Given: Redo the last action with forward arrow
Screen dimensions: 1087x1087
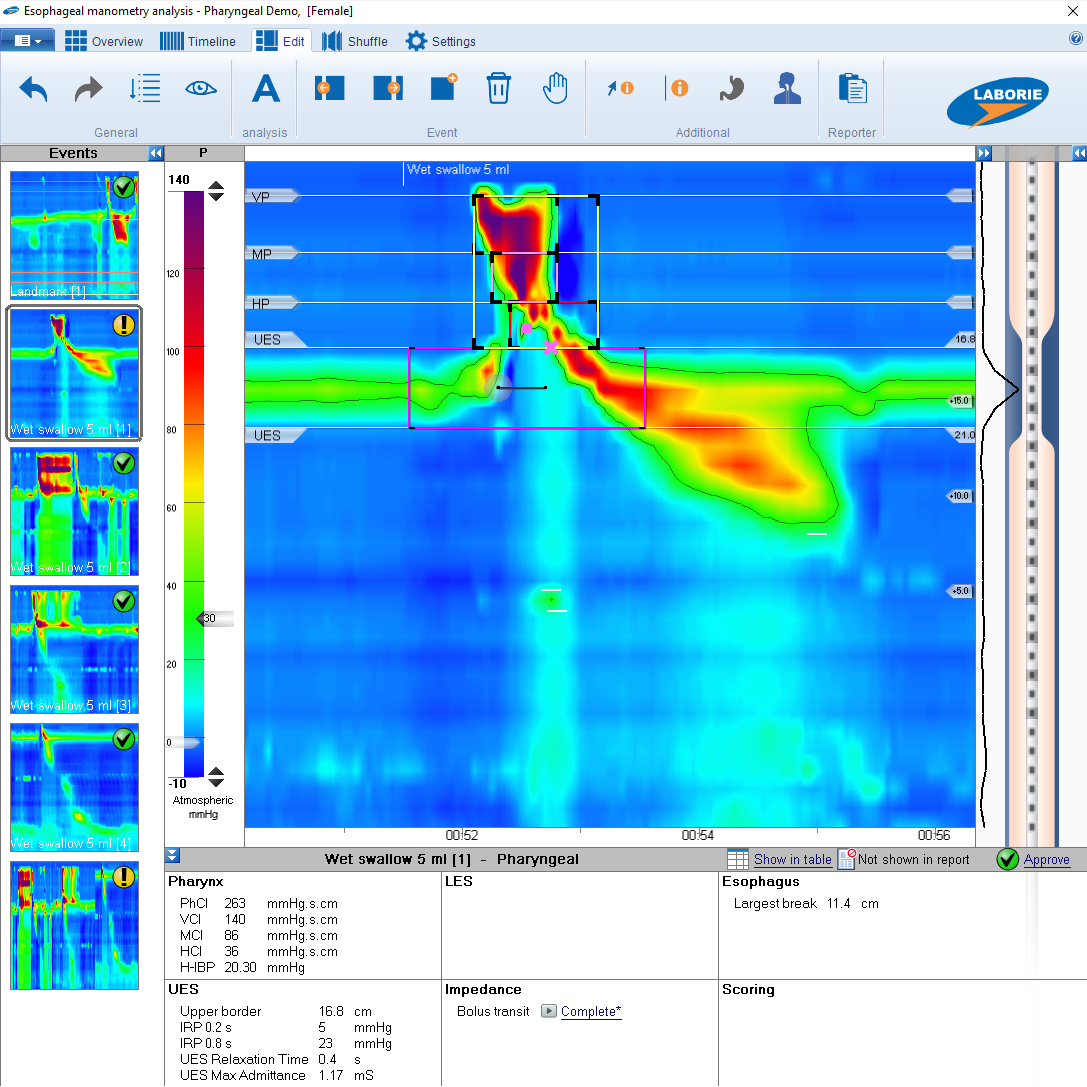Looking at the screenshot, I should click(88, 89).
